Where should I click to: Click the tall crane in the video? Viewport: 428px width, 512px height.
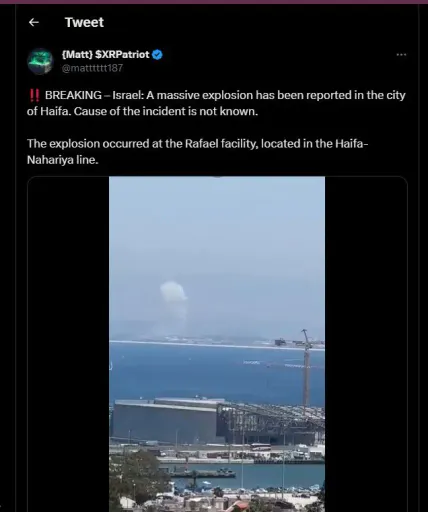pyautogui.click(x=306, y=367)
